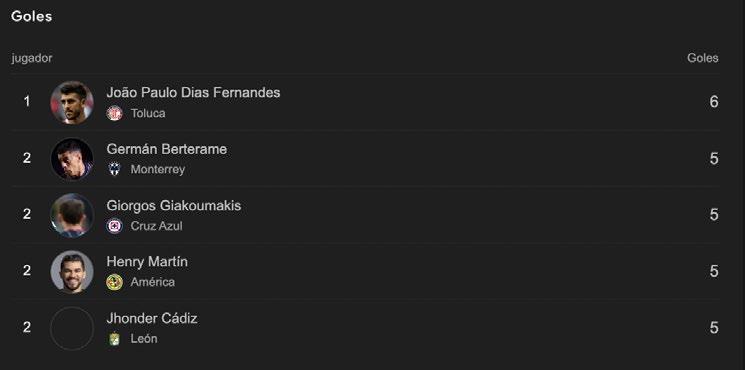Click the León club crest icon
The height and width of the screenshot is (370, 745).
pyautogui.click(x=115, y=339)
